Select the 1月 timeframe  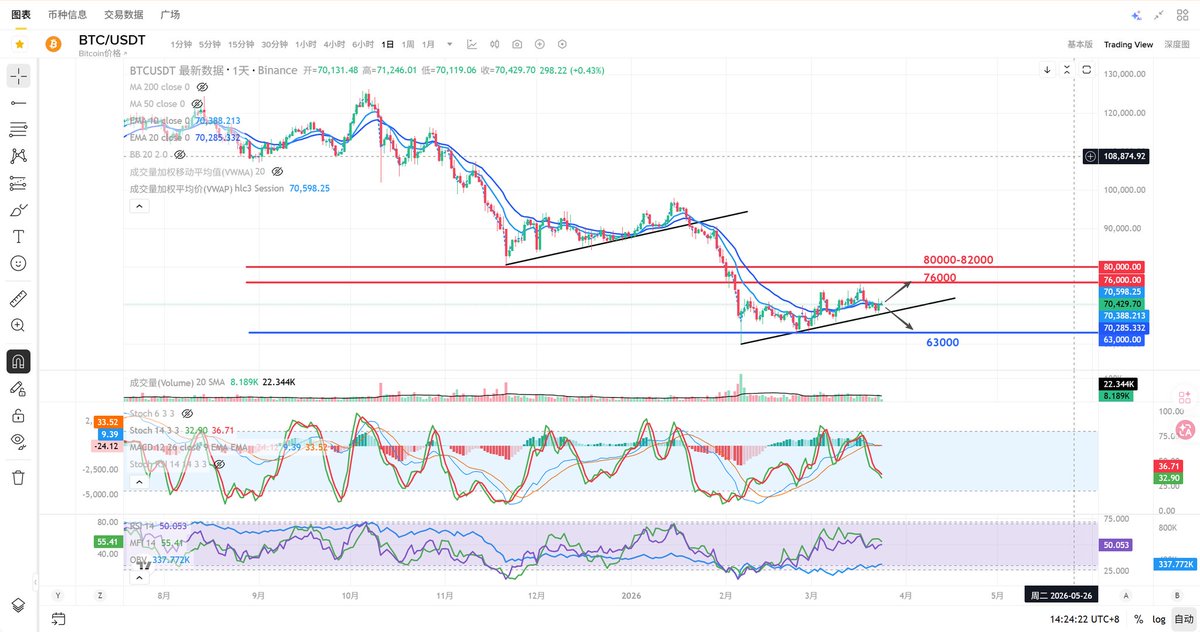(x=428, y=44)
